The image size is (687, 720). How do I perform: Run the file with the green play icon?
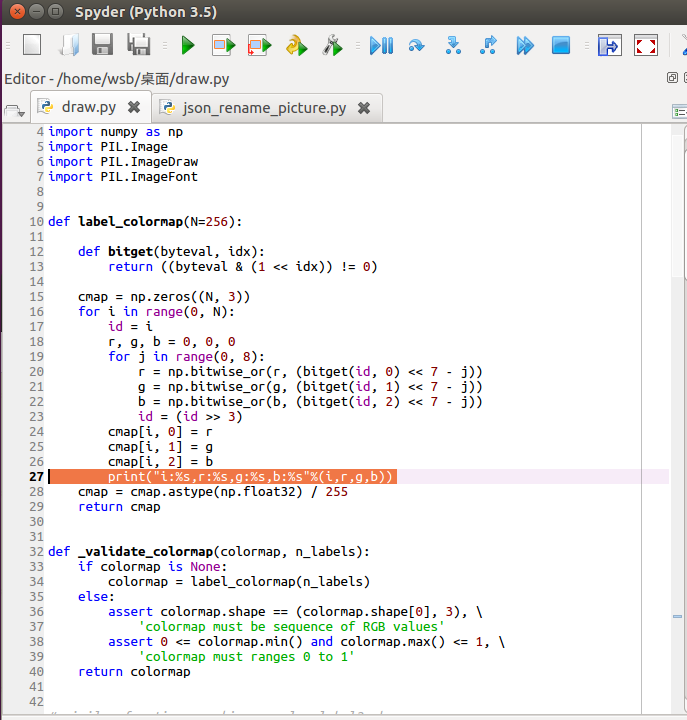187,45
